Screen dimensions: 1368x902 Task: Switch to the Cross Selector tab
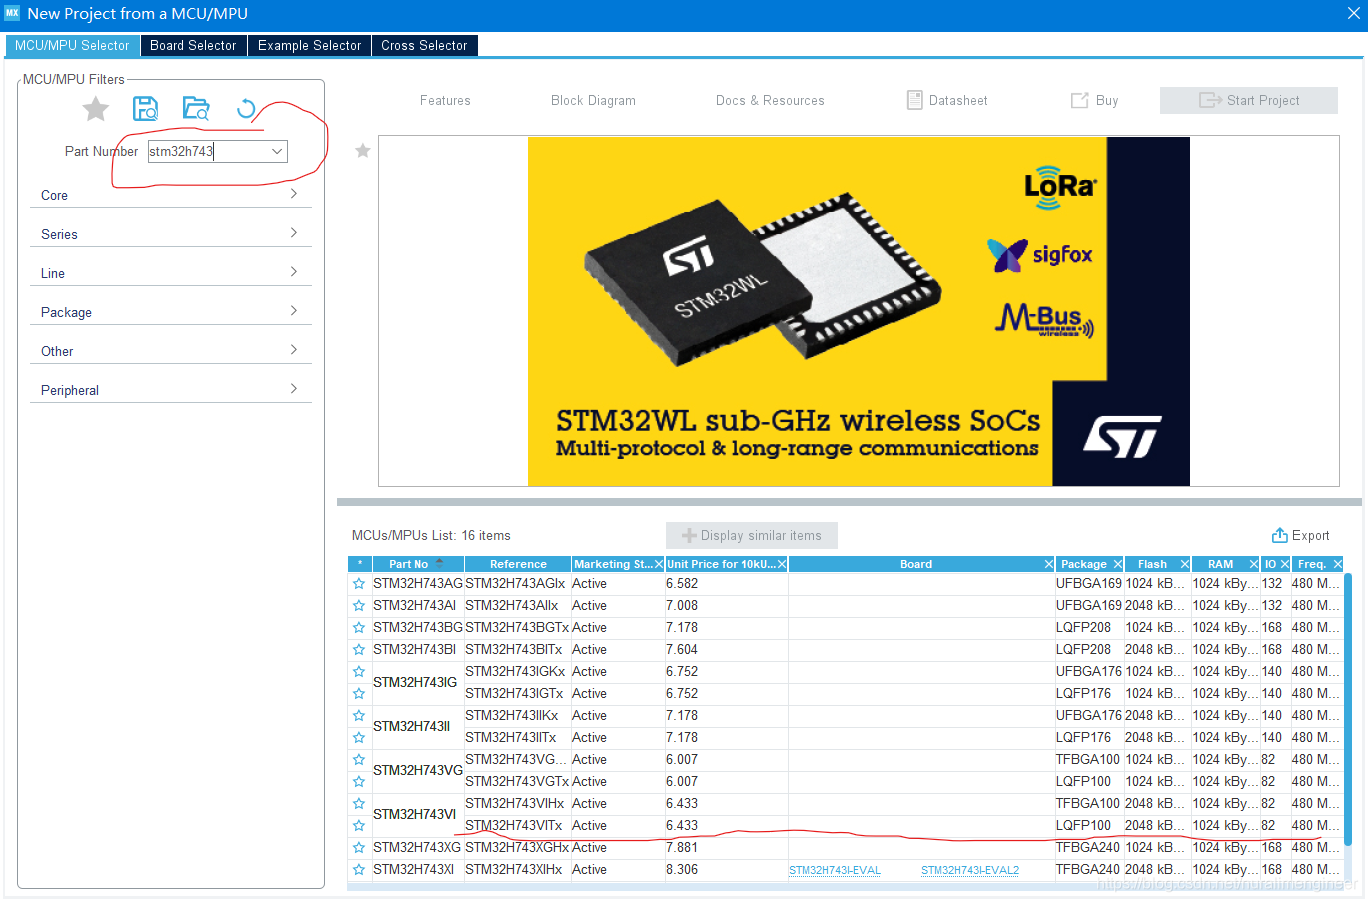pyautogui.click(x=424, y=46)
